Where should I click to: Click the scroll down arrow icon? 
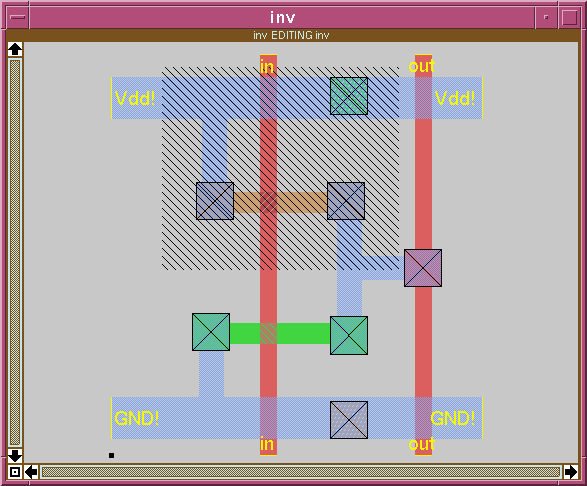tap(15, 456)
